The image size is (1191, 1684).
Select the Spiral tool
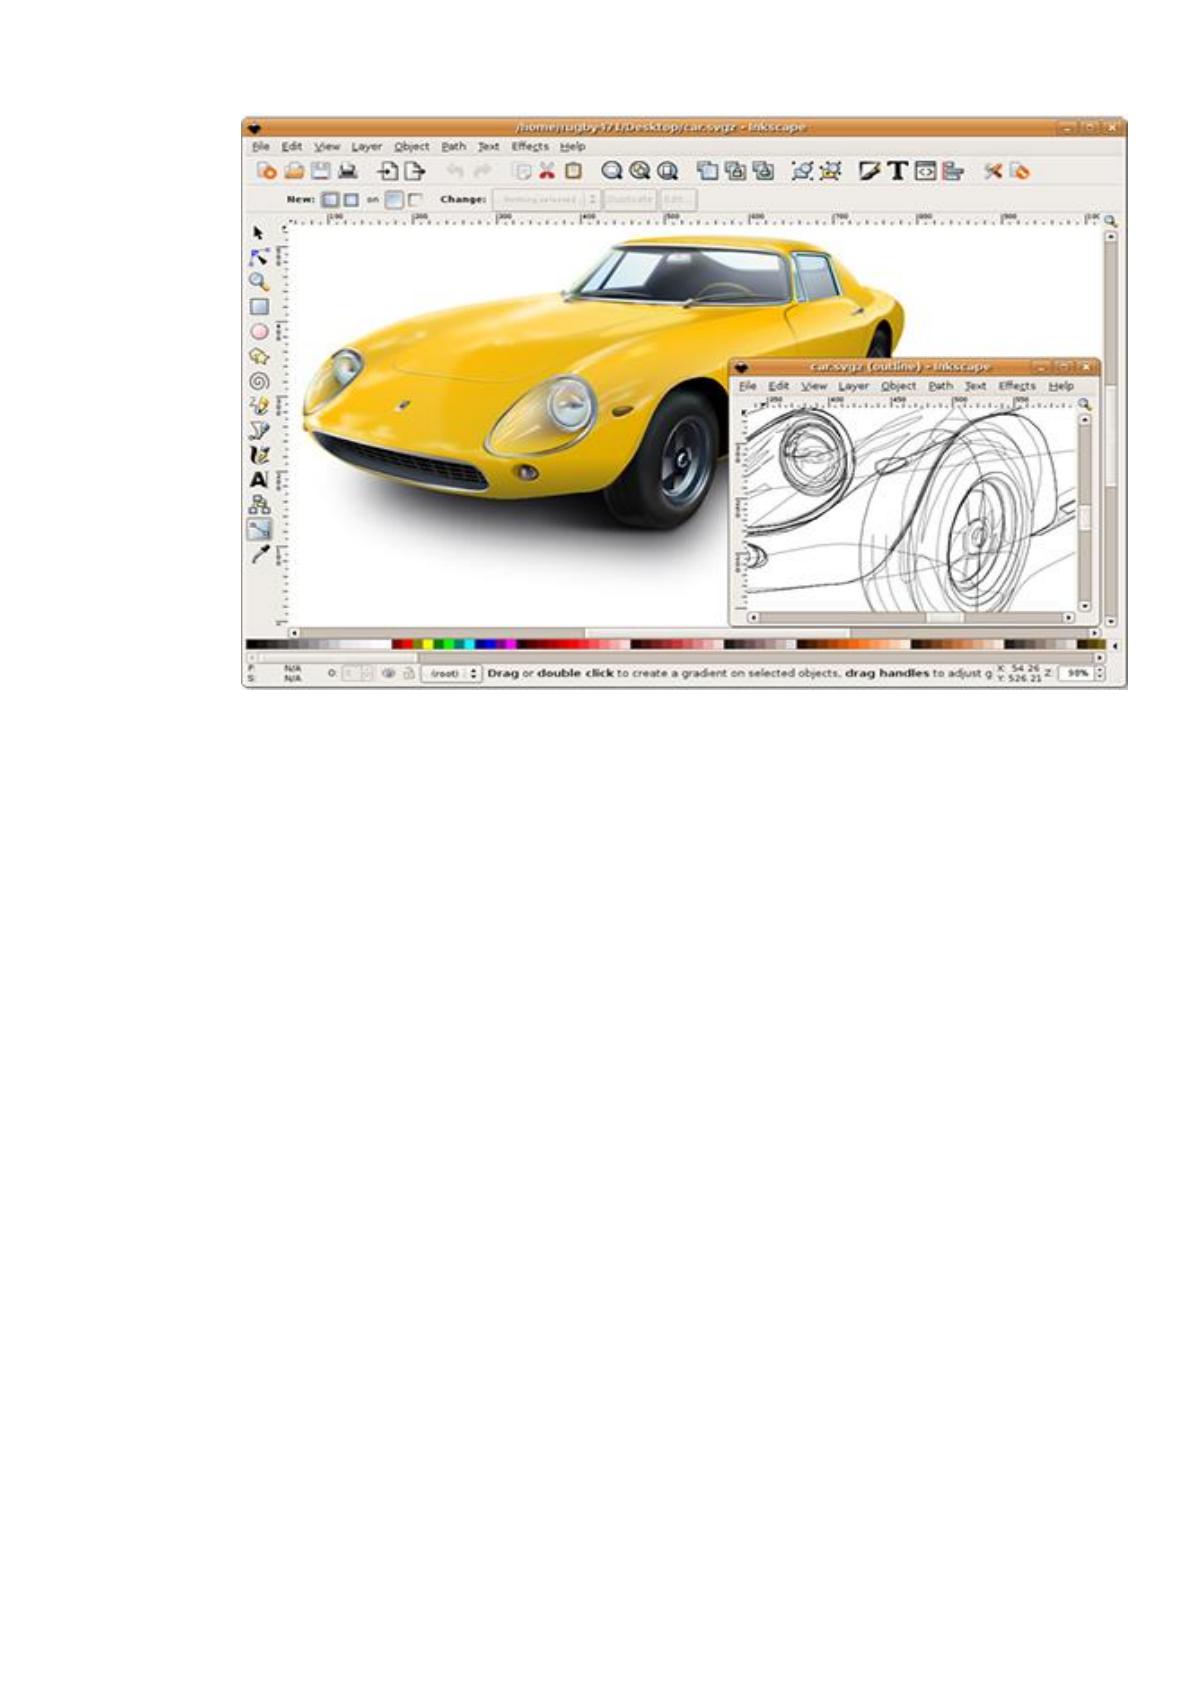tap(259, 381)
